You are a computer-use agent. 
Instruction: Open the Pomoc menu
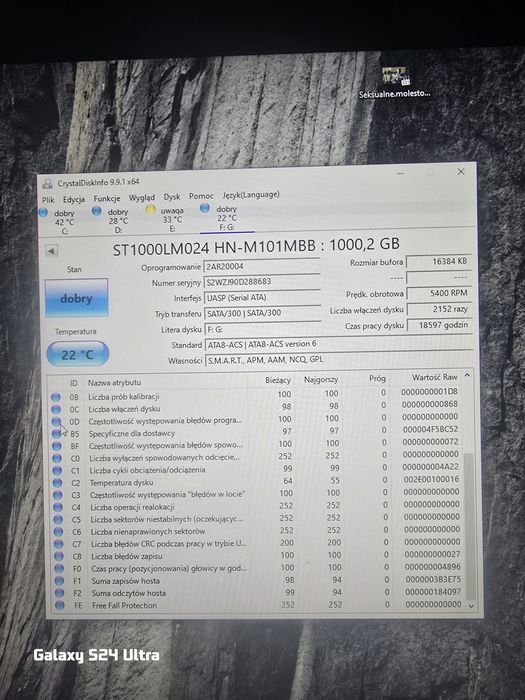click(201, 196)
